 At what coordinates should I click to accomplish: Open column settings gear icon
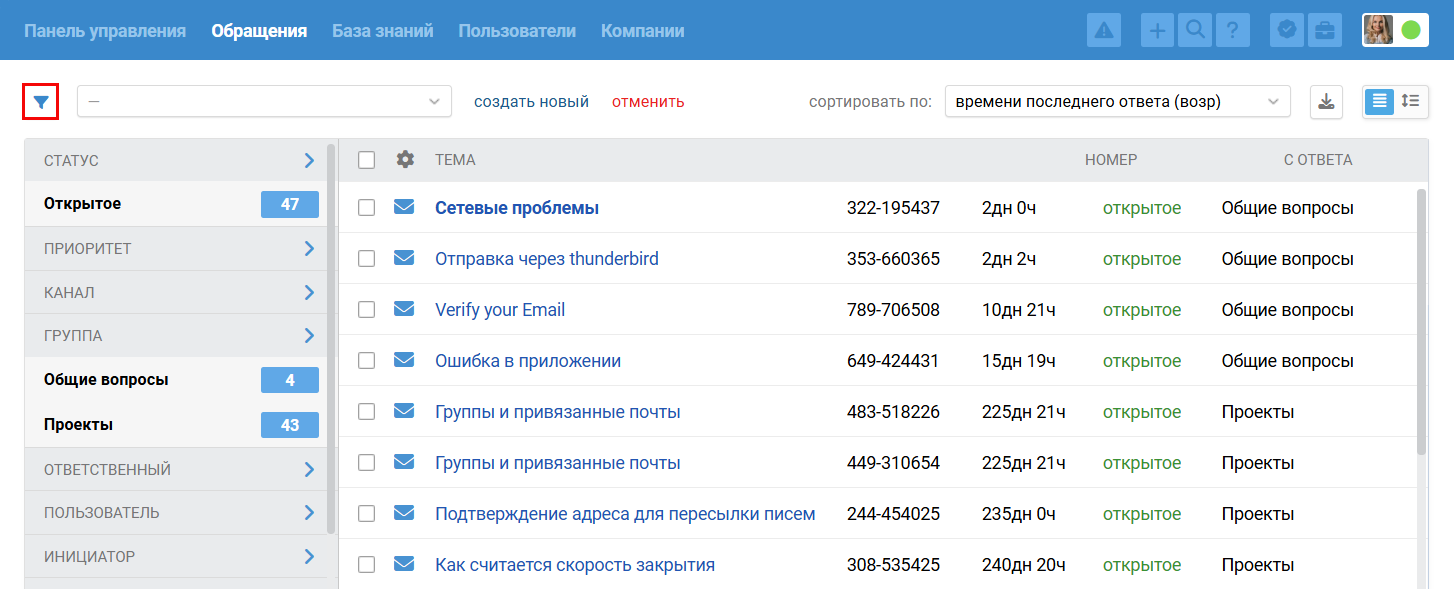pyautogui.click(x=405, y=160)
